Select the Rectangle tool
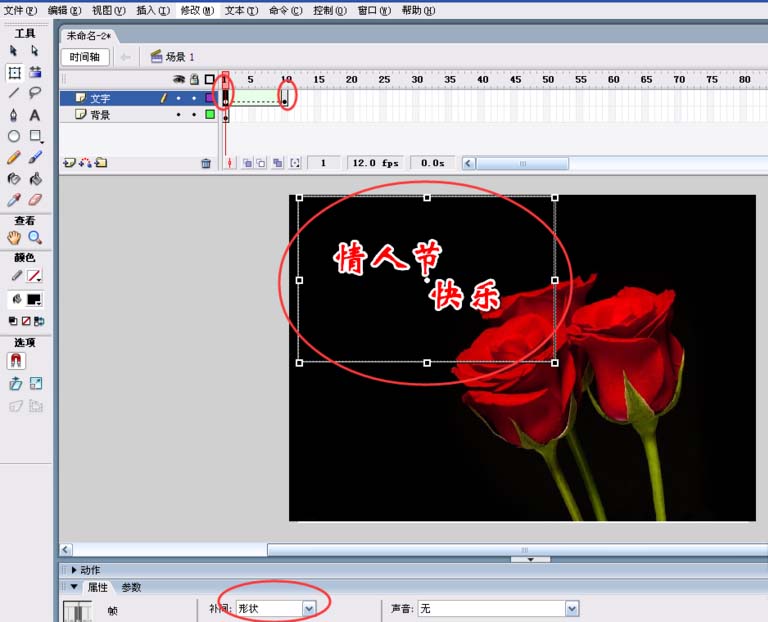Viewport: 768px width, 622px height. [x=35, y=136]
